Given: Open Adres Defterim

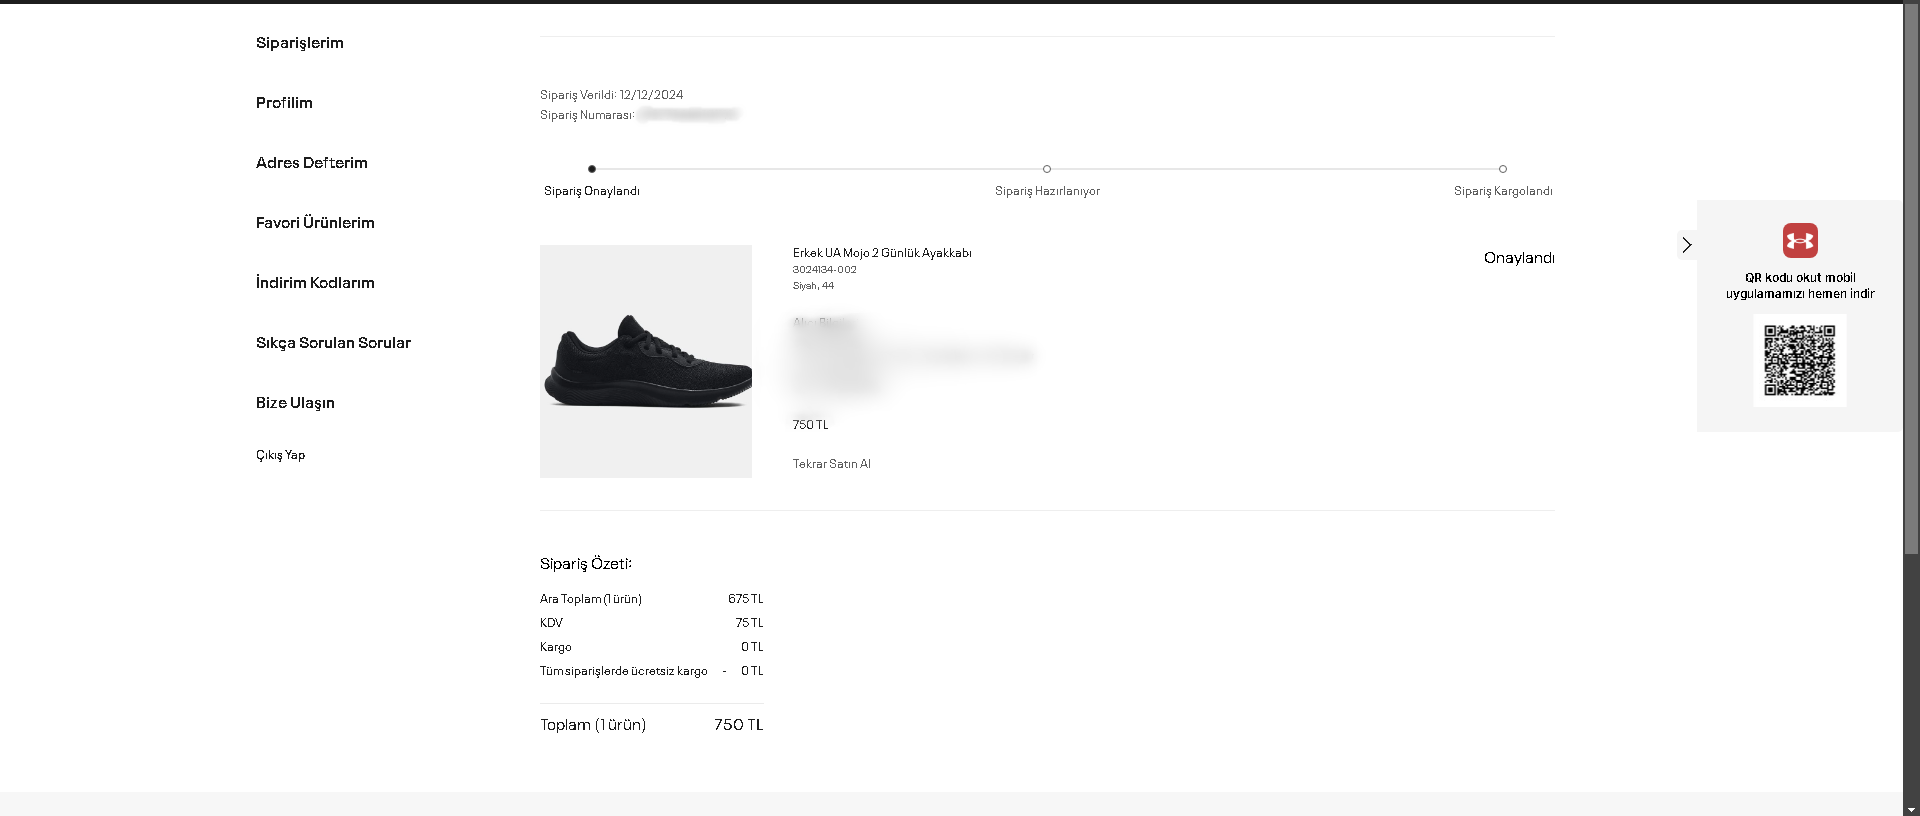Looking at the screenshot, I should pos(311,163).
